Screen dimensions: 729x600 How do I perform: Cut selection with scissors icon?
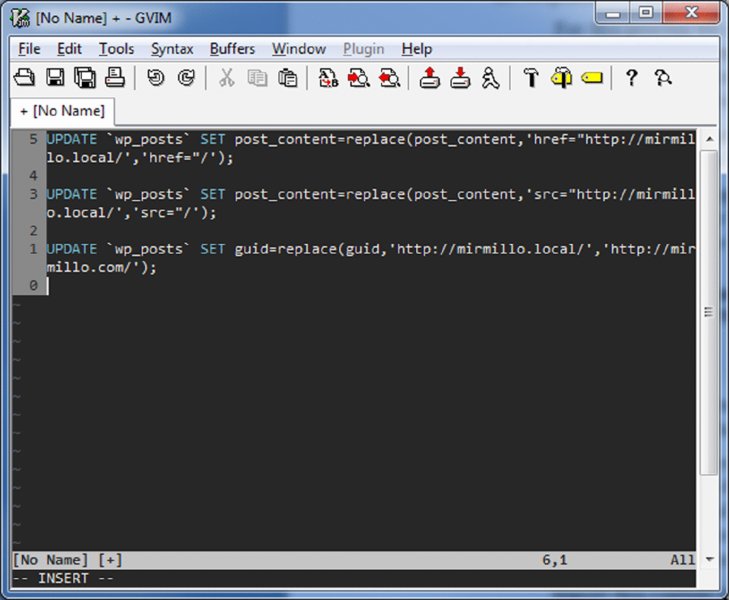pyautogui.click(x=227, y=78)
